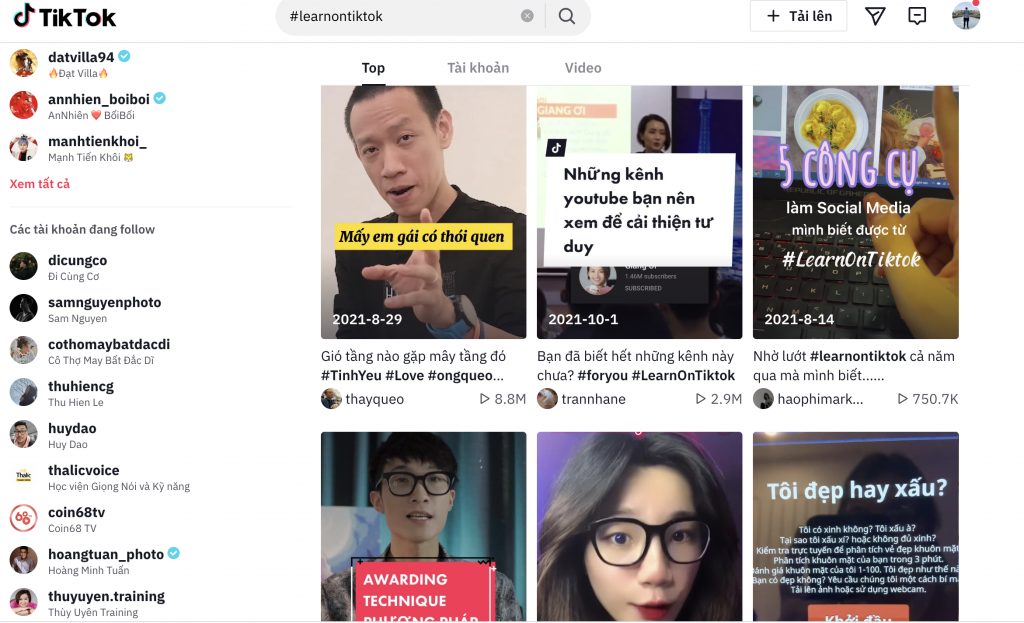Click the magnifying glass search icon
Image resolution: width=1024 pixels, height=623 pixels.
(x=567, y=16)
